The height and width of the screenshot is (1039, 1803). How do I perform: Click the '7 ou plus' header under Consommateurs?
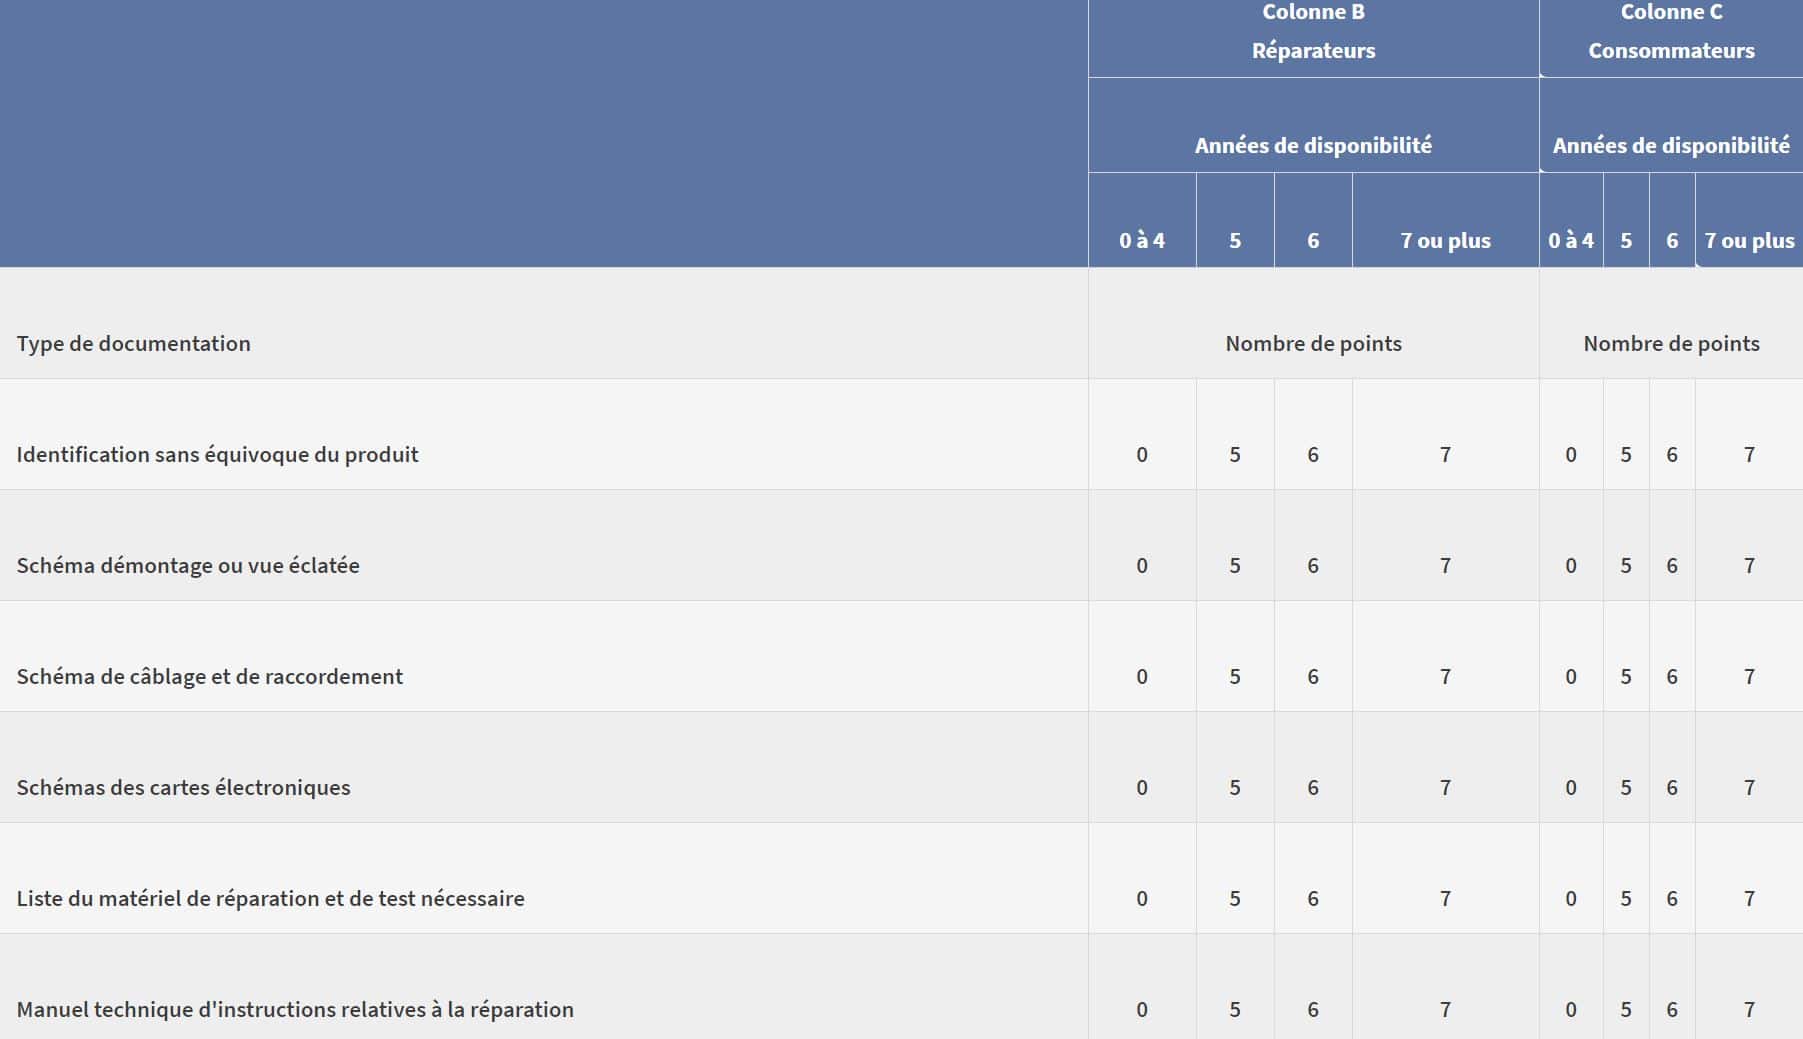pyautogui.click(x=1749, y=240)
